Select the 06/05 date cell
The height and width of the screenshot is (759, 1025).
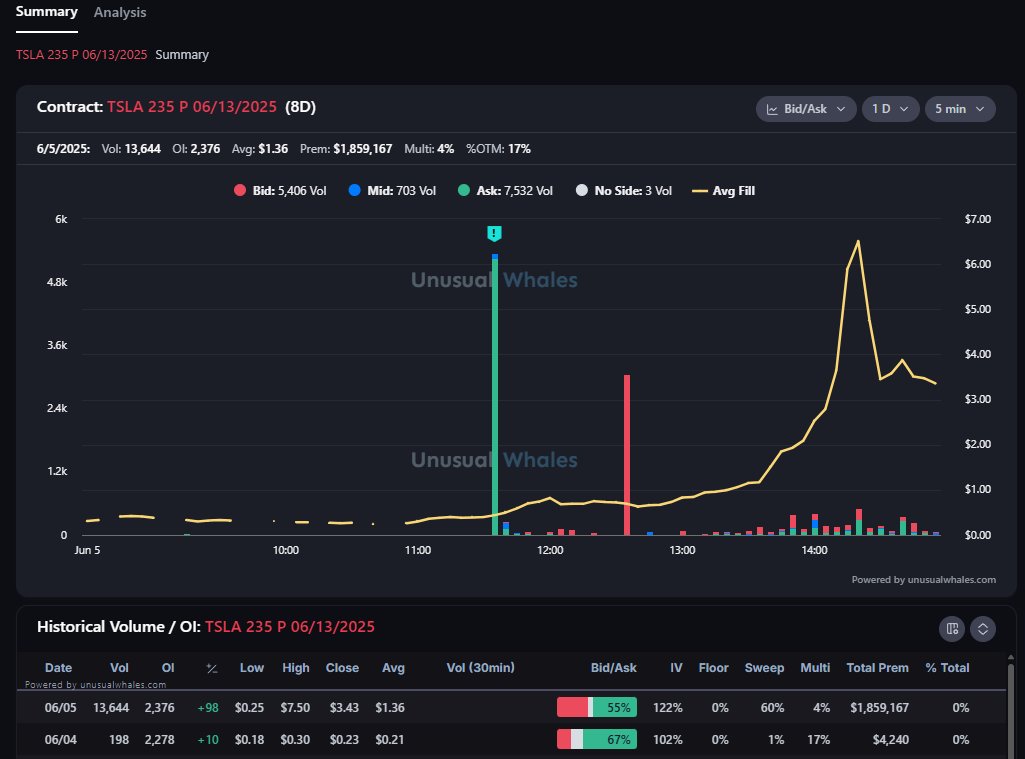(x=60, y=707)
